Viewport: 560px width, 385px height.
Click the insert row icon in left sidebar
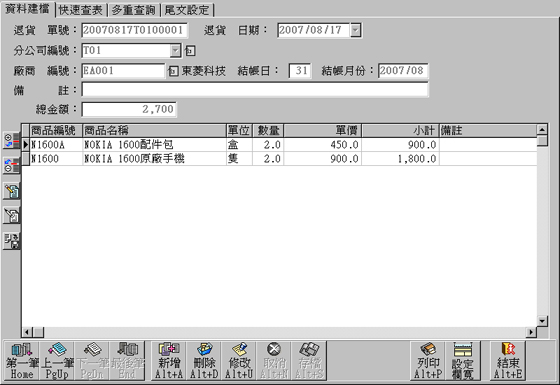pyautogui.click(x=11, y=141)
